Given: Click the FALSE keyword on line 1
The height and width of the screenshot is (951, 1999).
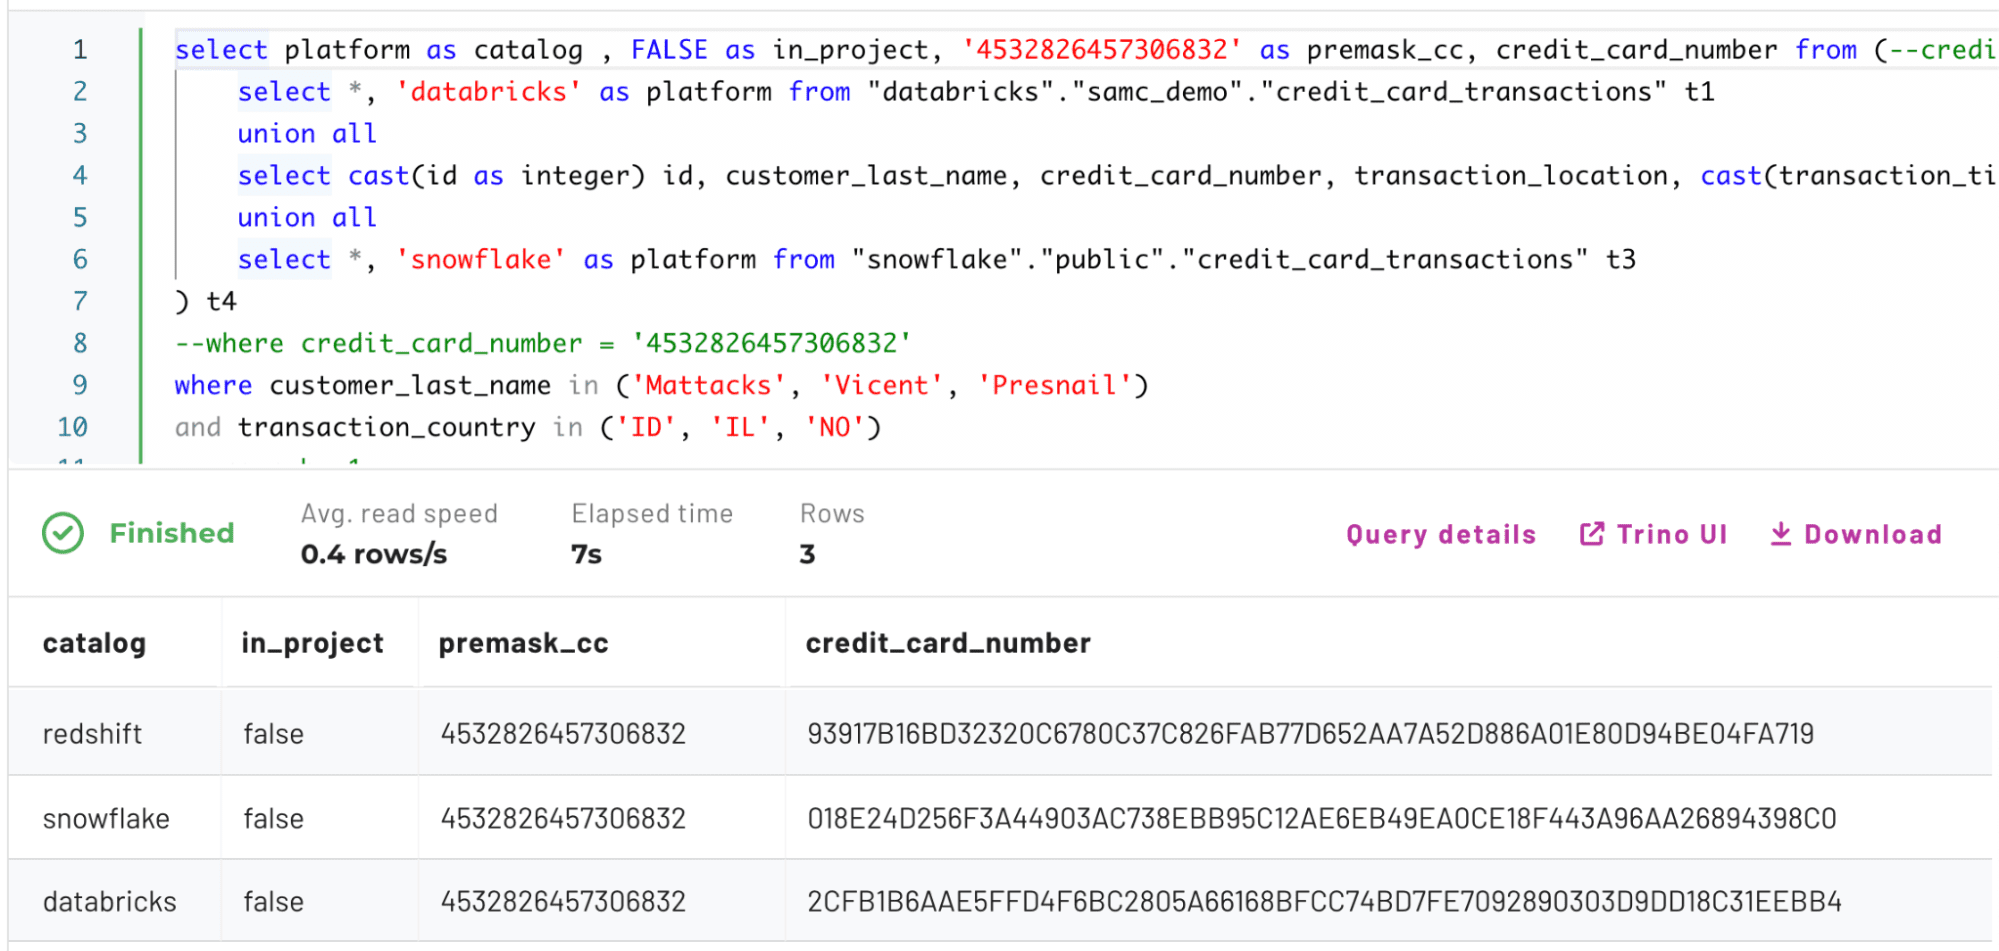Looking at the screenshot, I should pos(669,49).
